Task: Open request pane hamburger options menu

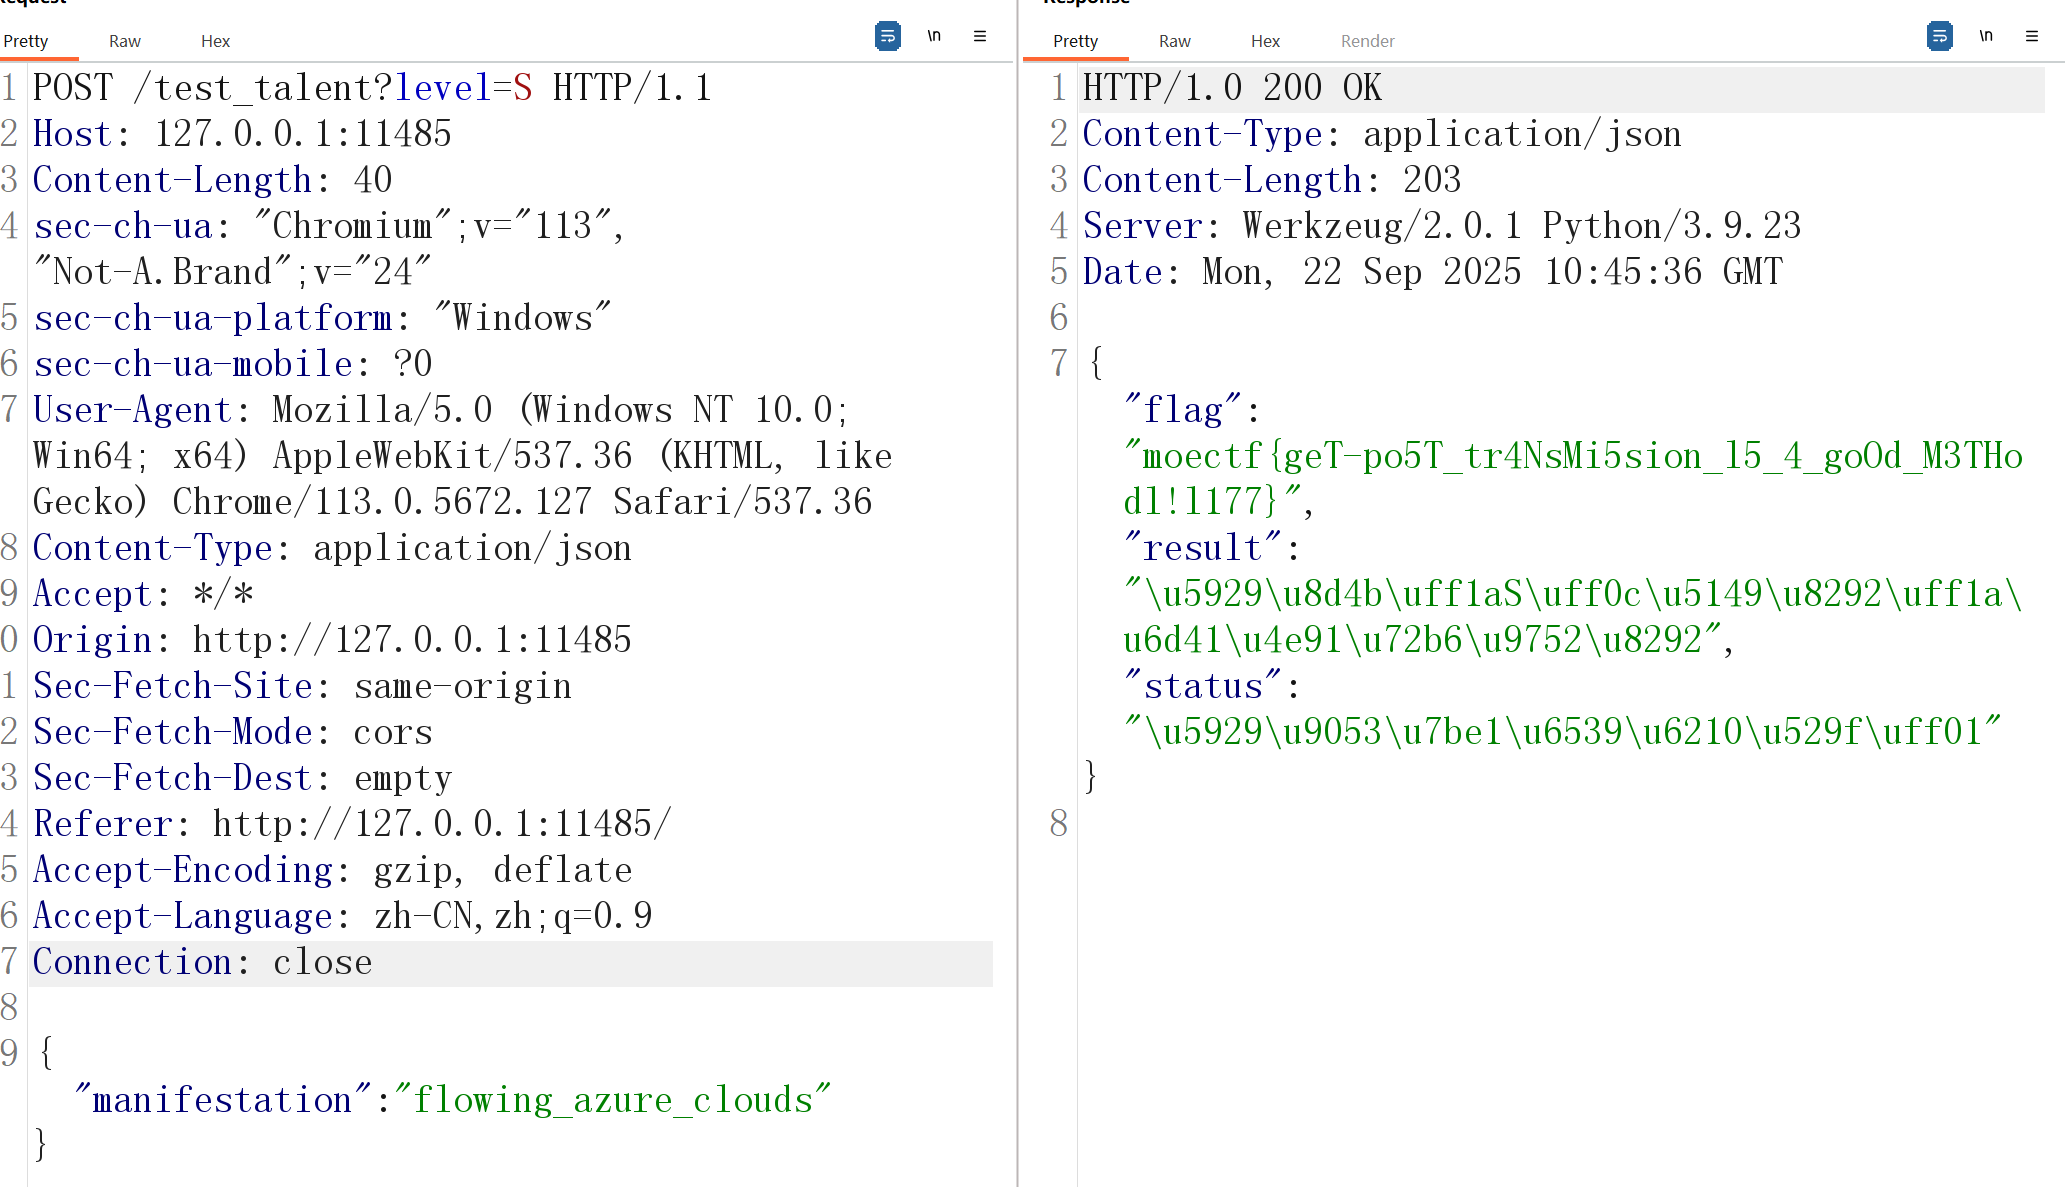Action: (x=980, y=37)
